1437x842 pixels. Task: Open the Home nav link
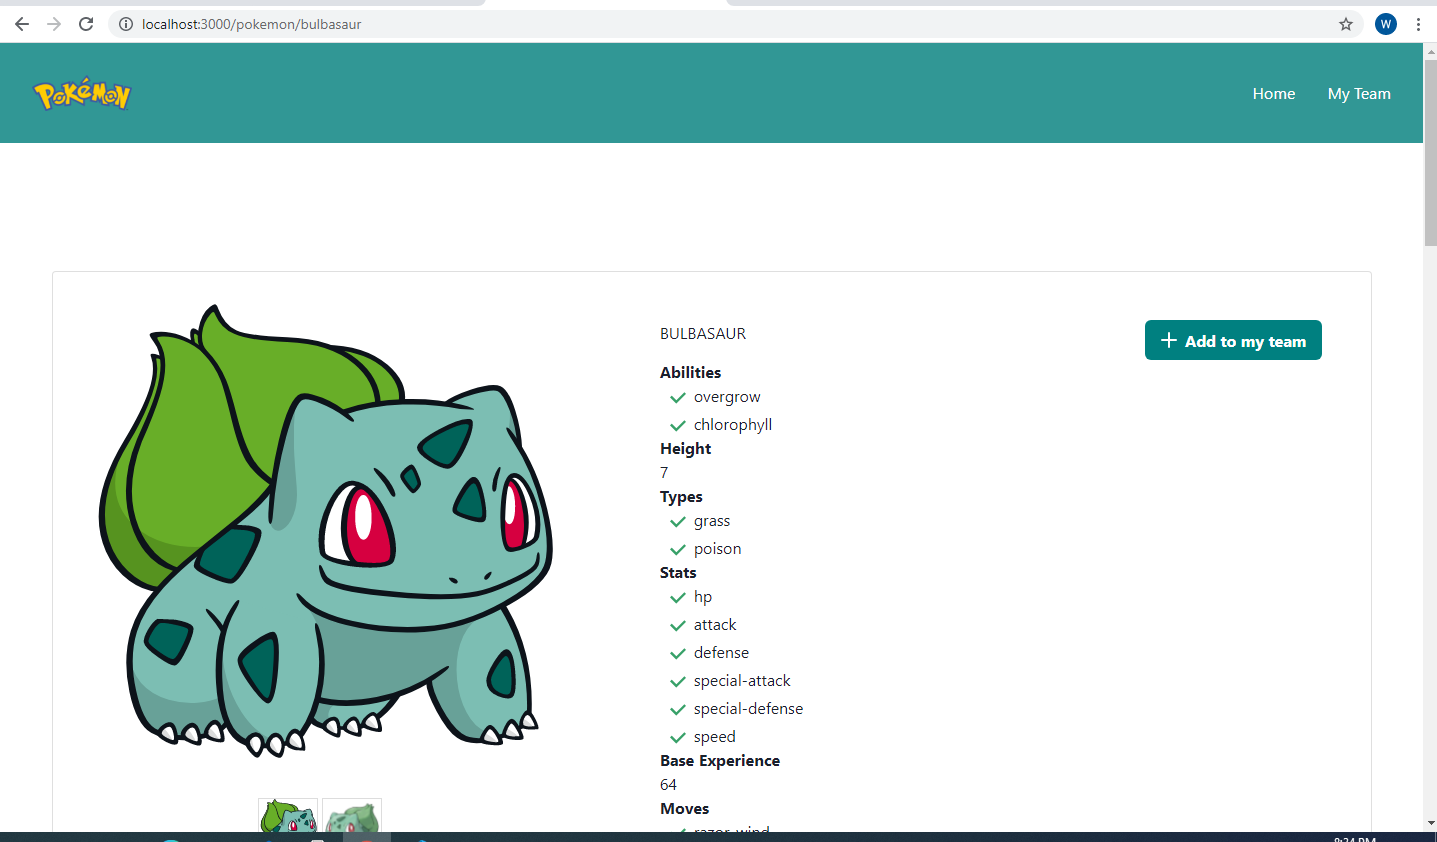[x=1274, y=93]
